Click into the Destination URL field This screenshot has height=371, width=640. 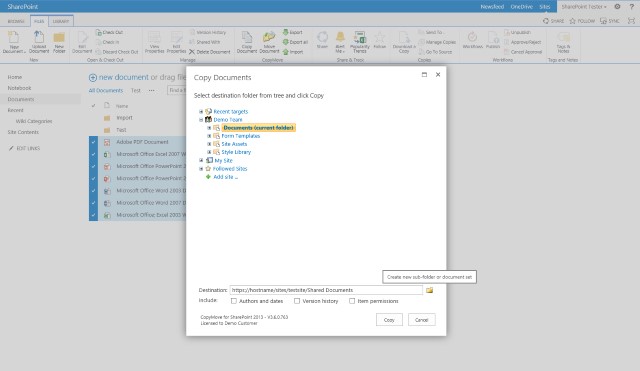(x=326, y=290)
